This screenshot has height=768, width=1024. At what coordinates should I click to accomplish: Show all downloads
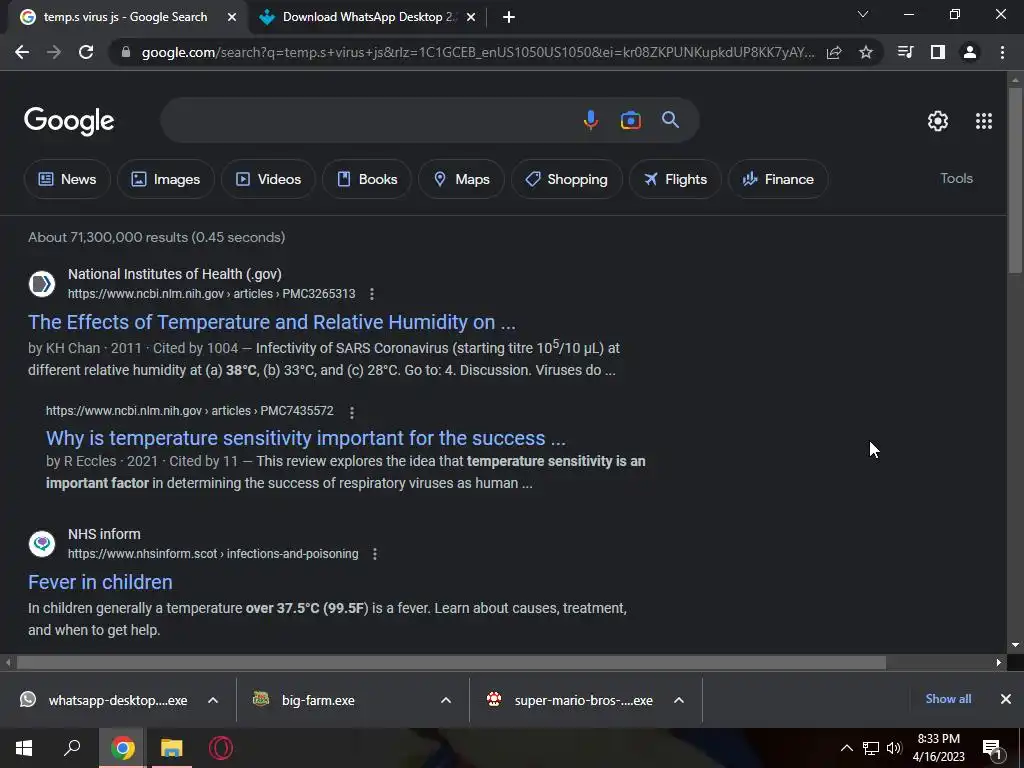(948, 699)
